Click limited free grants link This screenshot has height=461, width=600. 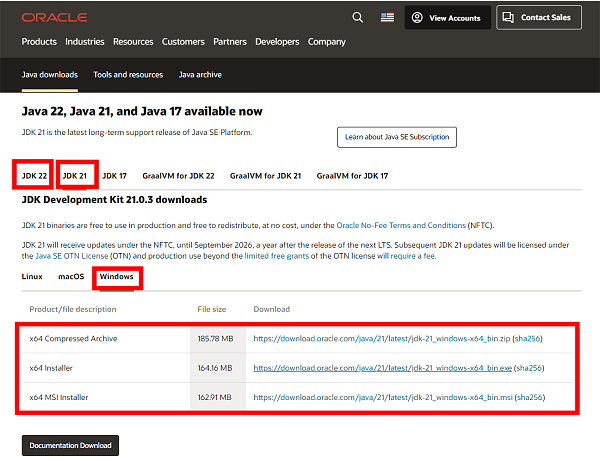coord(277,256)
